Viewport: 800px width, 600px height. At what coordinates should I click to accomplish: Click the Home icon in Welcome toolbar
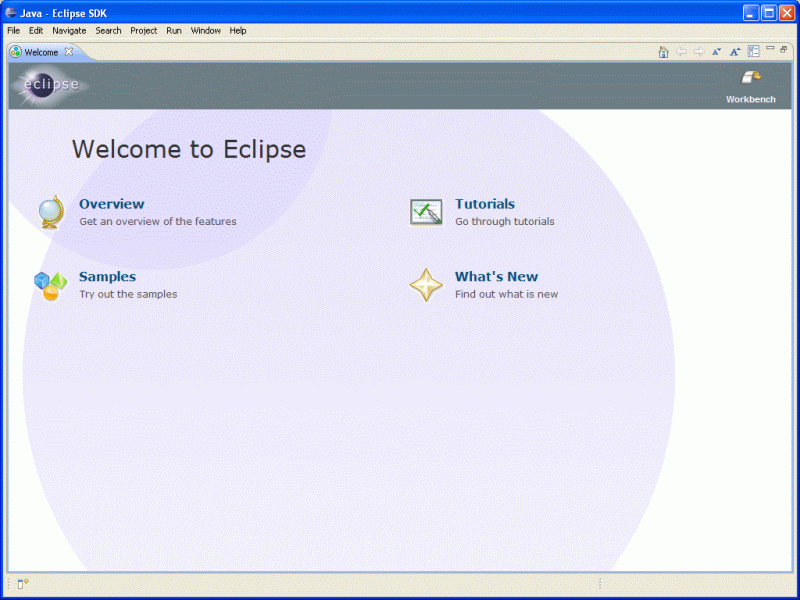coord(663,52)
